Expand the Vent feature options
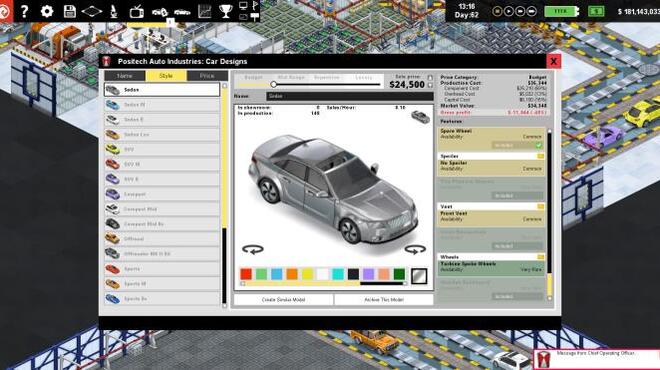 coord(540,207)
